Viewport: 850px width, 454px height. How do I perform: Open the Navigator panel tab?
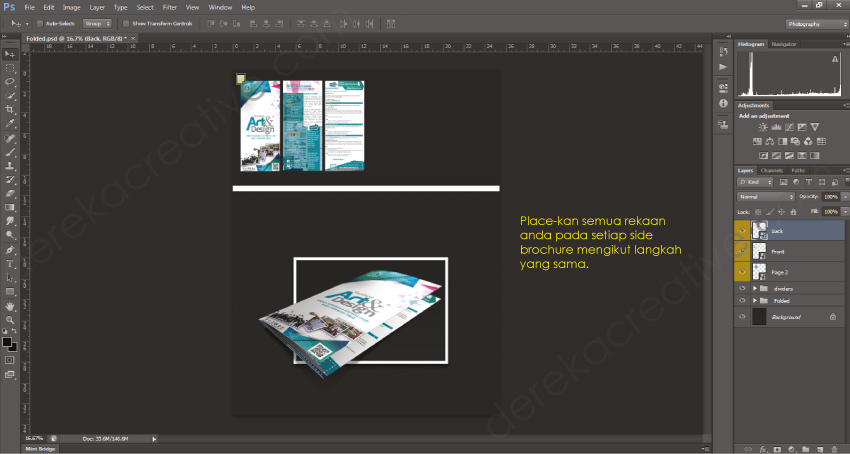(x=784, y=45)
